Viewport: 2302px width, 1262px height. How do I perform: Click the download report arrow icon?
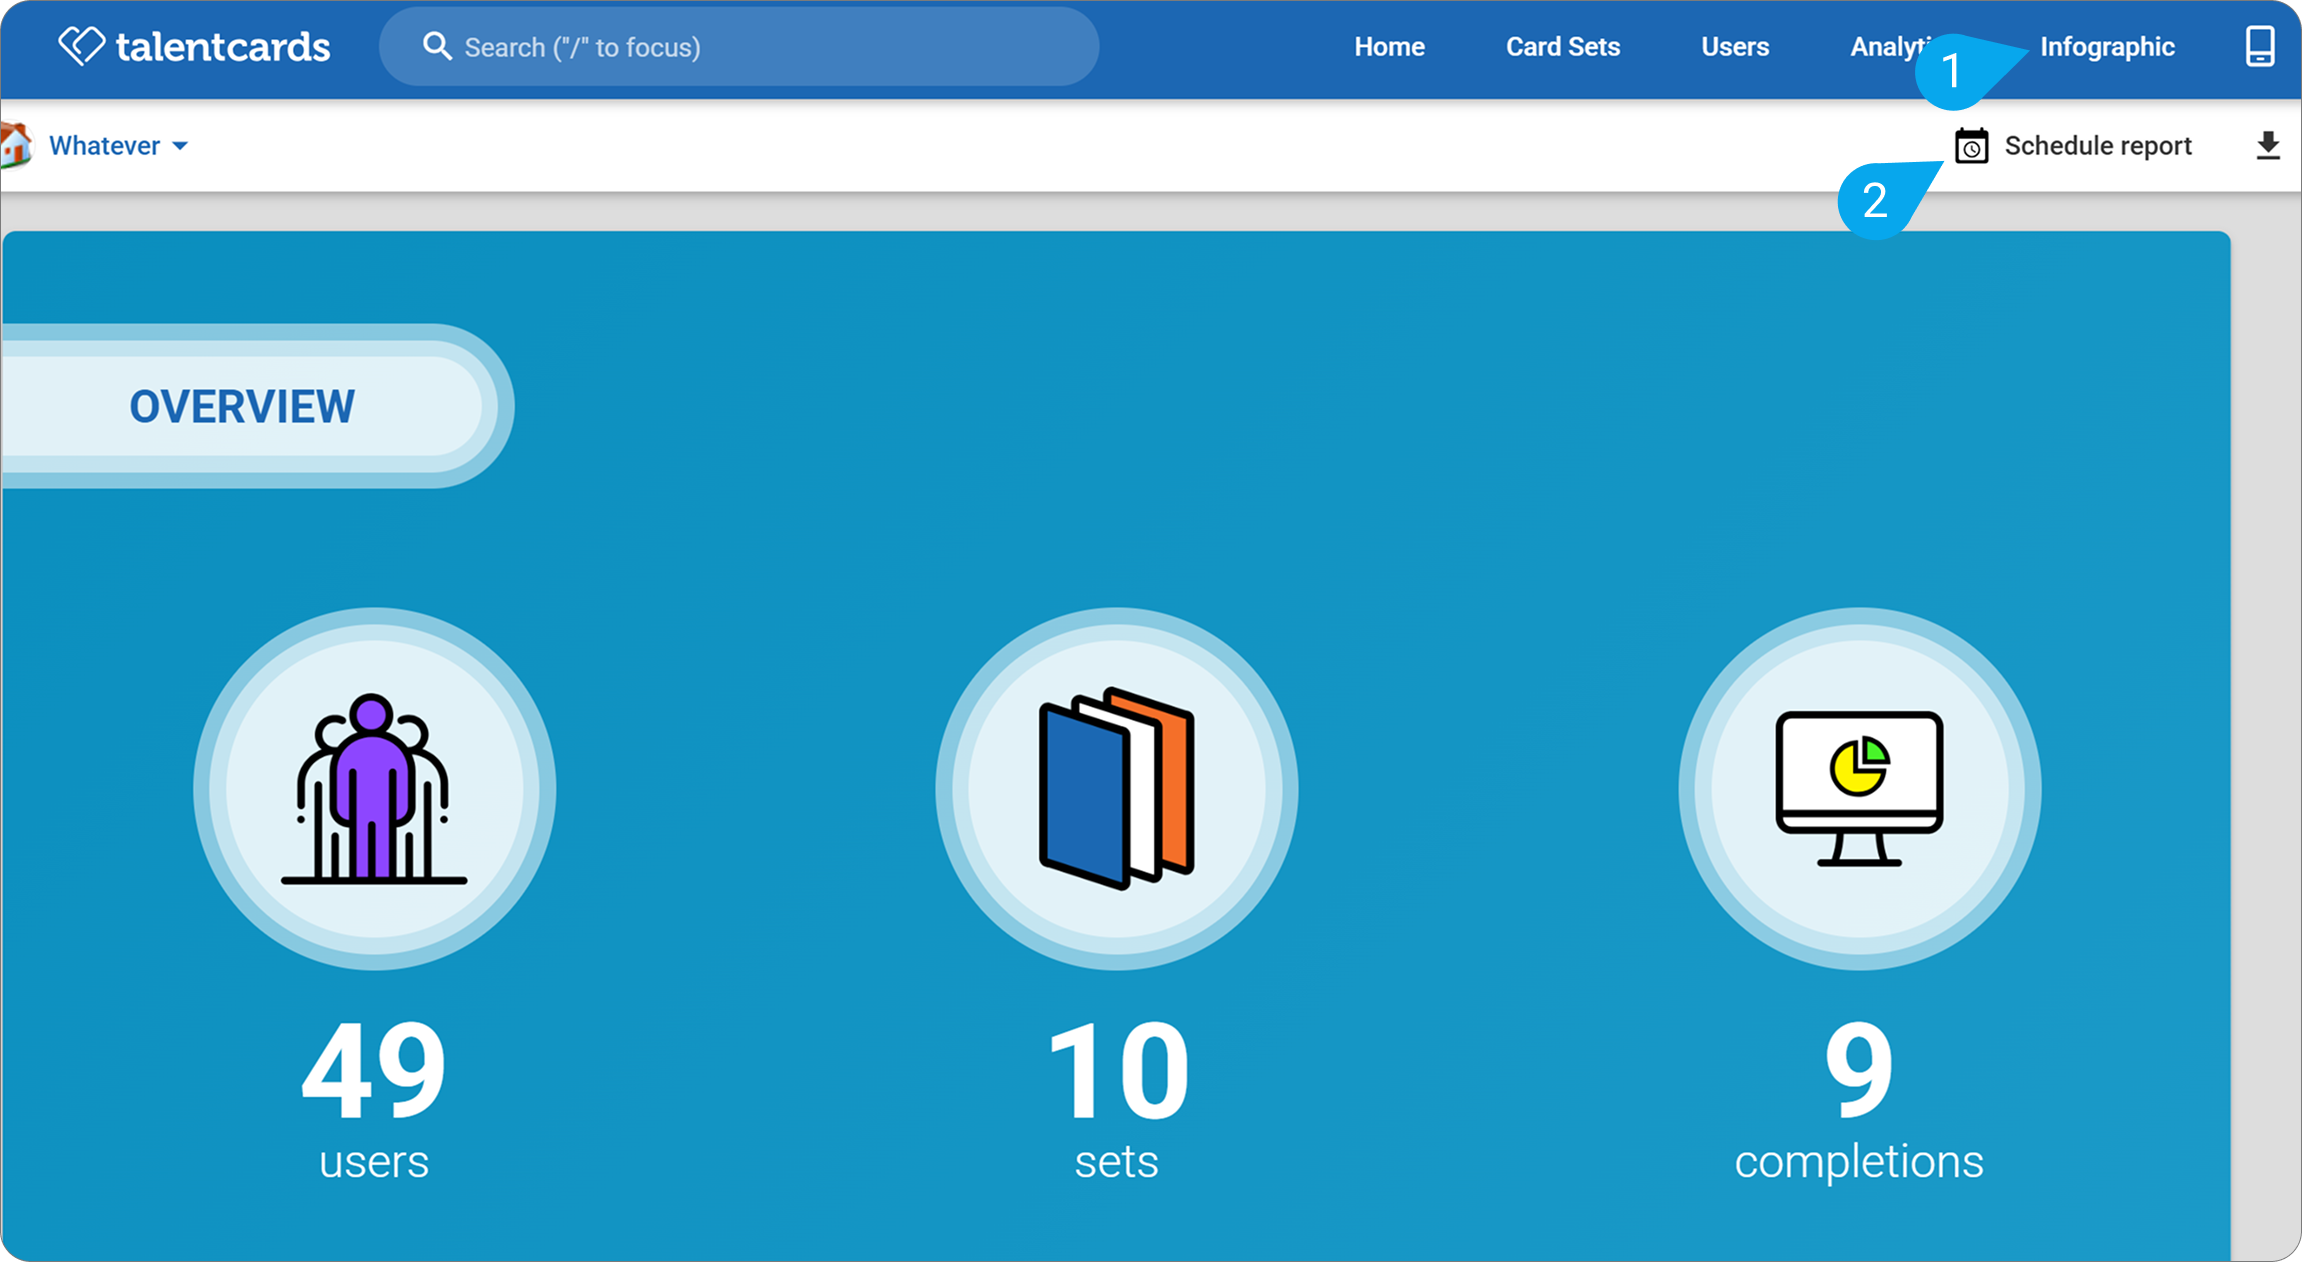[x=2268, y=146]
